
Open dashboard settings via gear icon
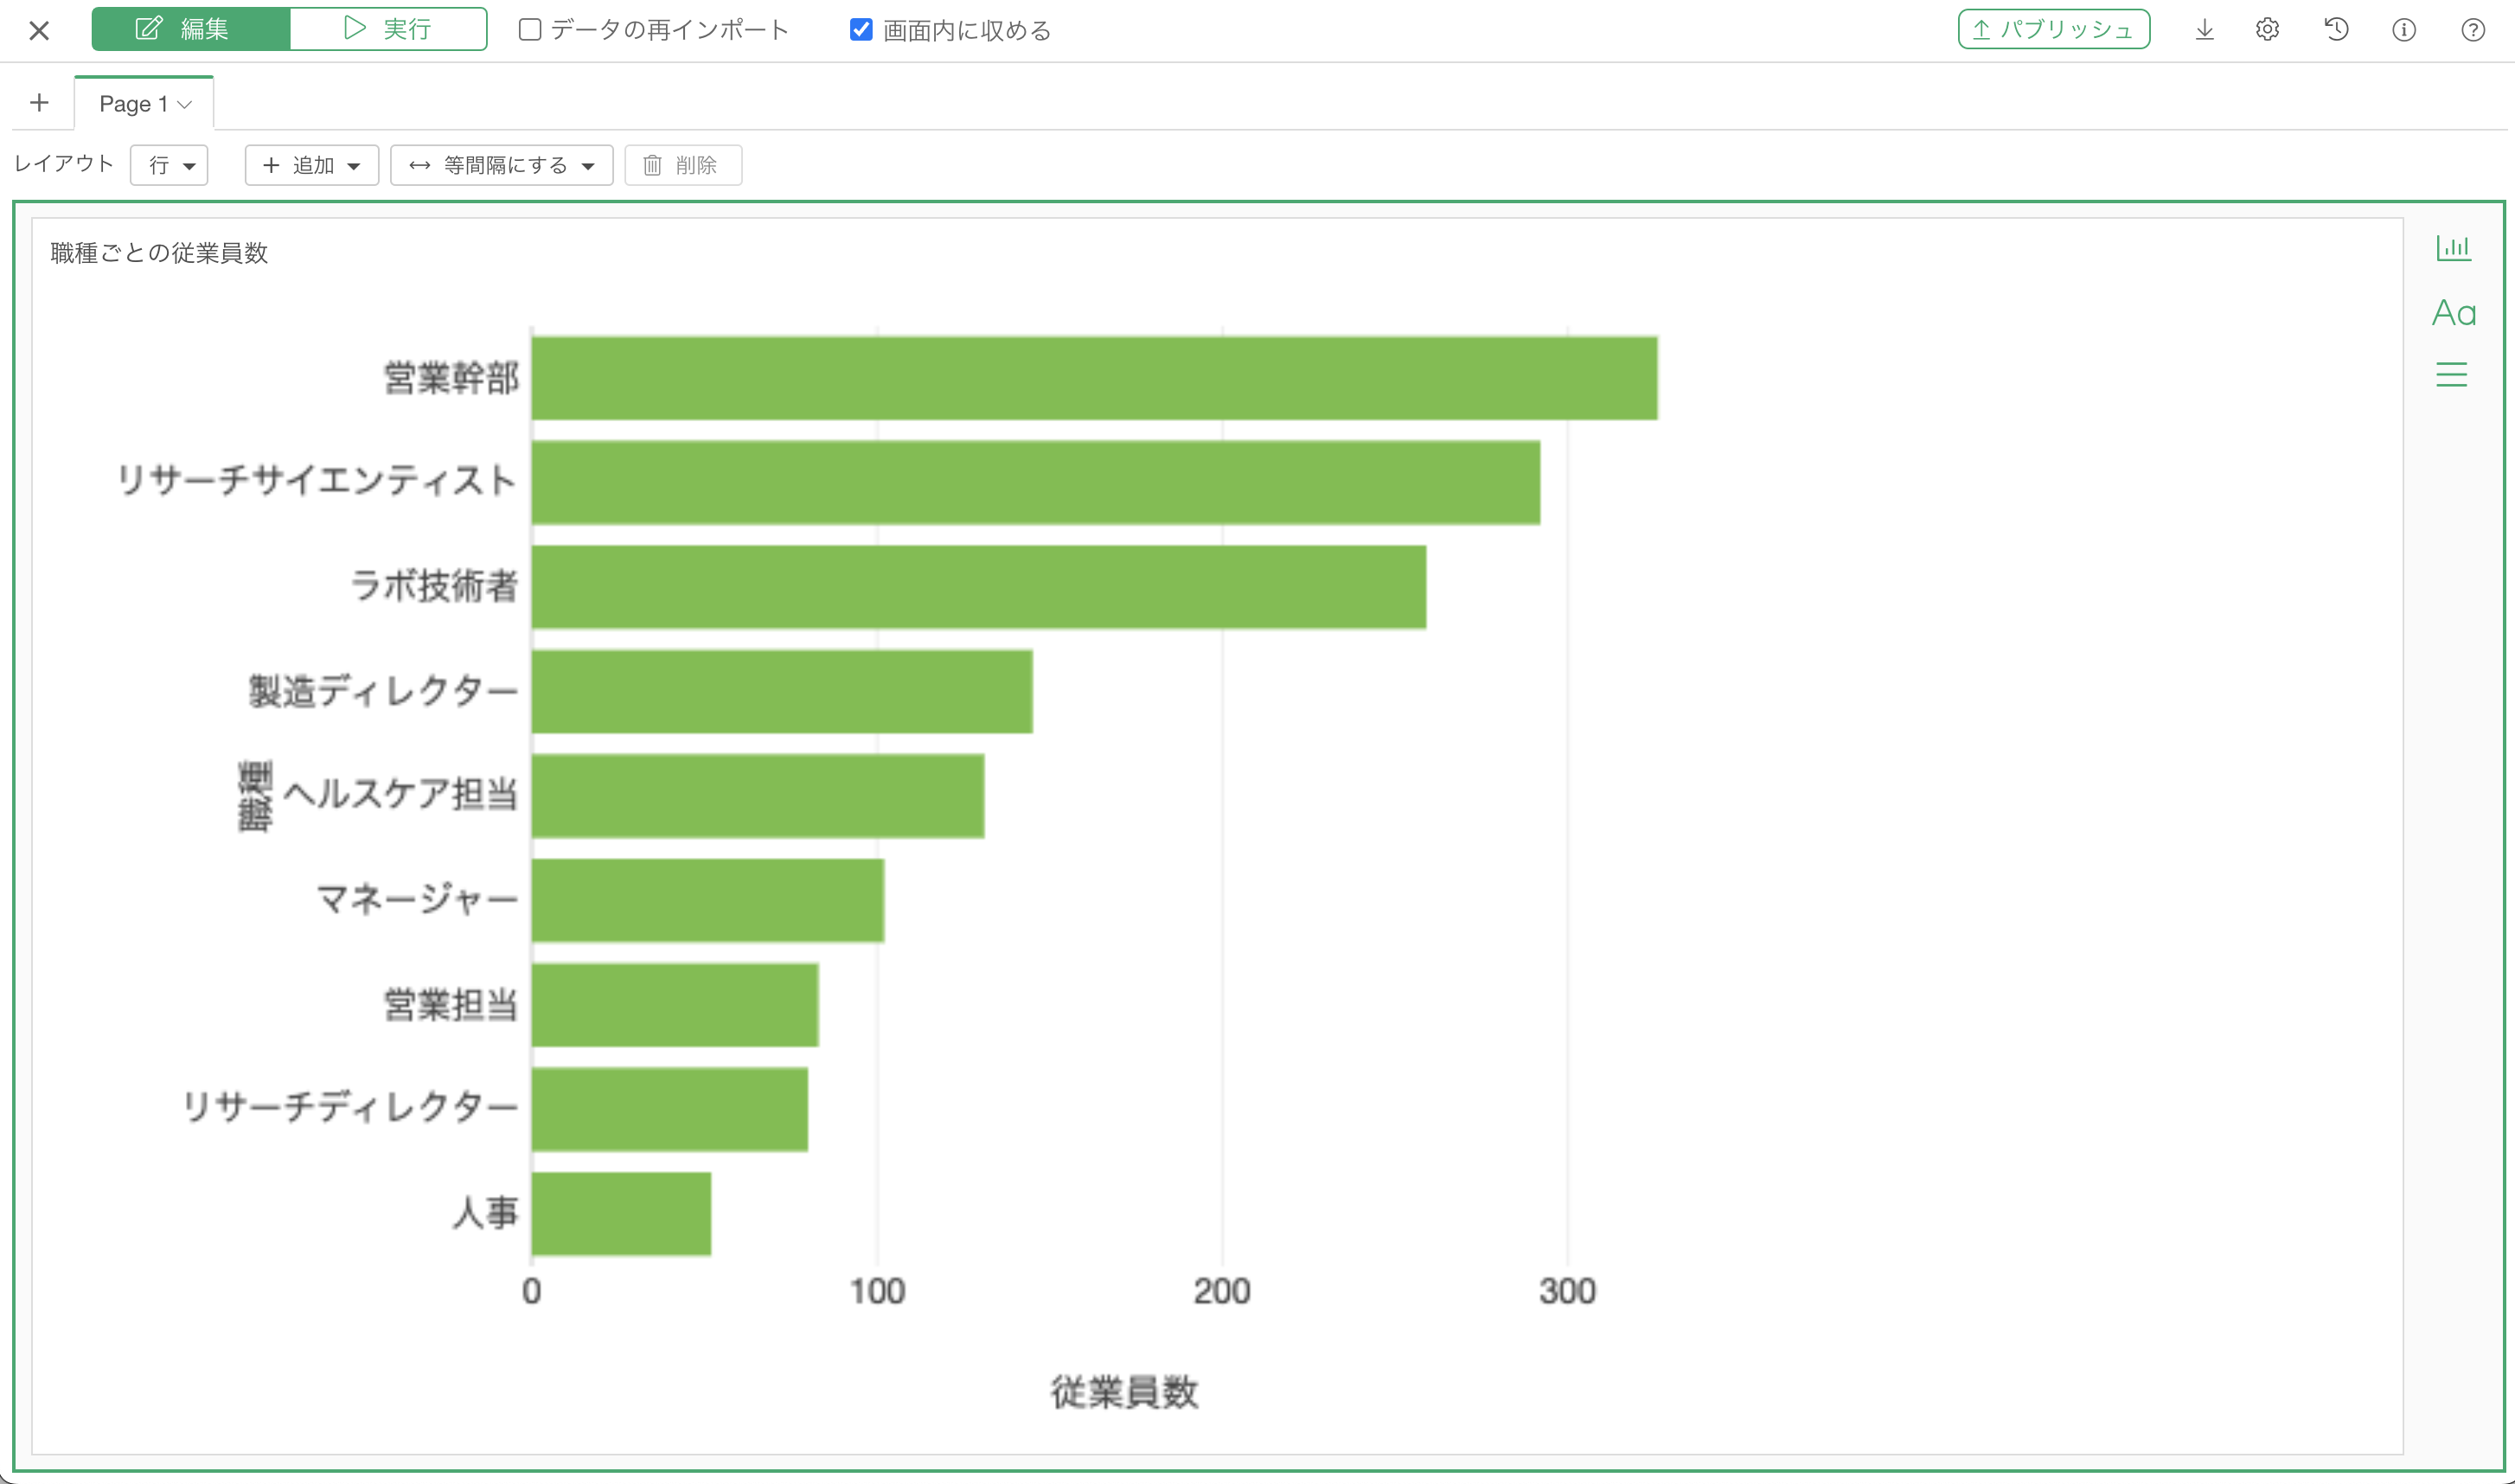click(2267, 30)
